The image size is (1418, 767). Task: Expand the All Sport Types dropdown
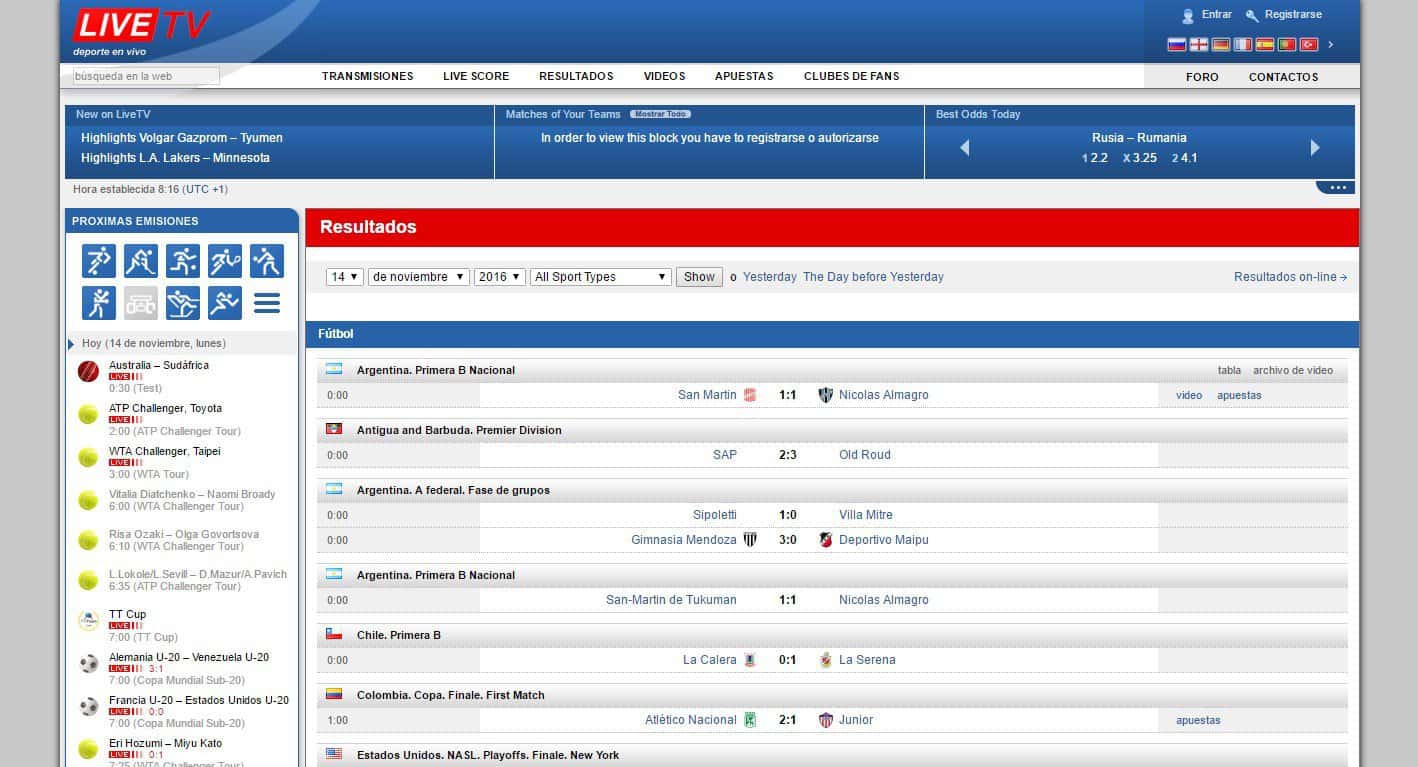pyautogui.click(x=600, y=277)
